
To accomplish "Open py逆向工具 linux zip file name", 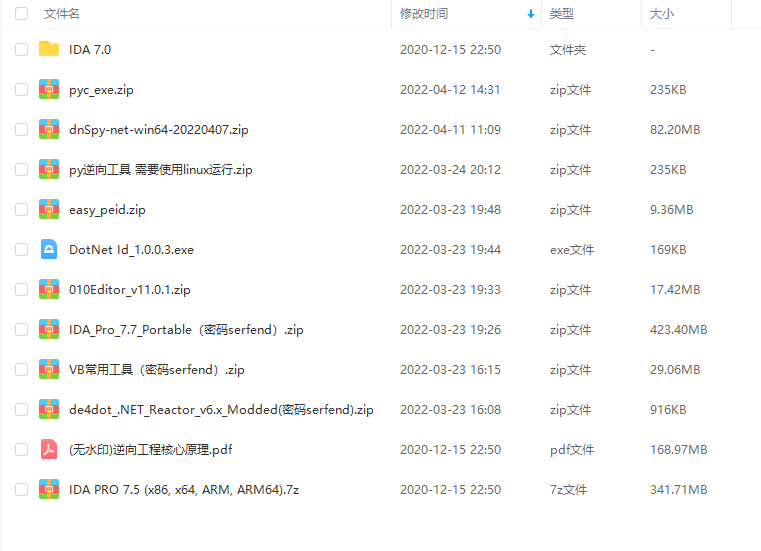I will pos(161,170).
